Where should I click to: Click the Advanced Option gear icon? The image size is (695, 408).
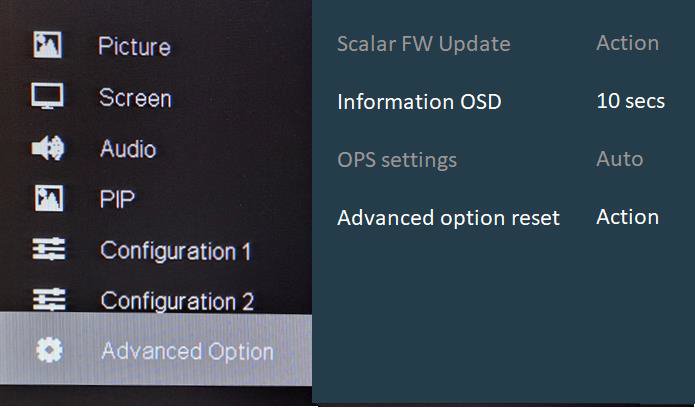pos(48,350)
